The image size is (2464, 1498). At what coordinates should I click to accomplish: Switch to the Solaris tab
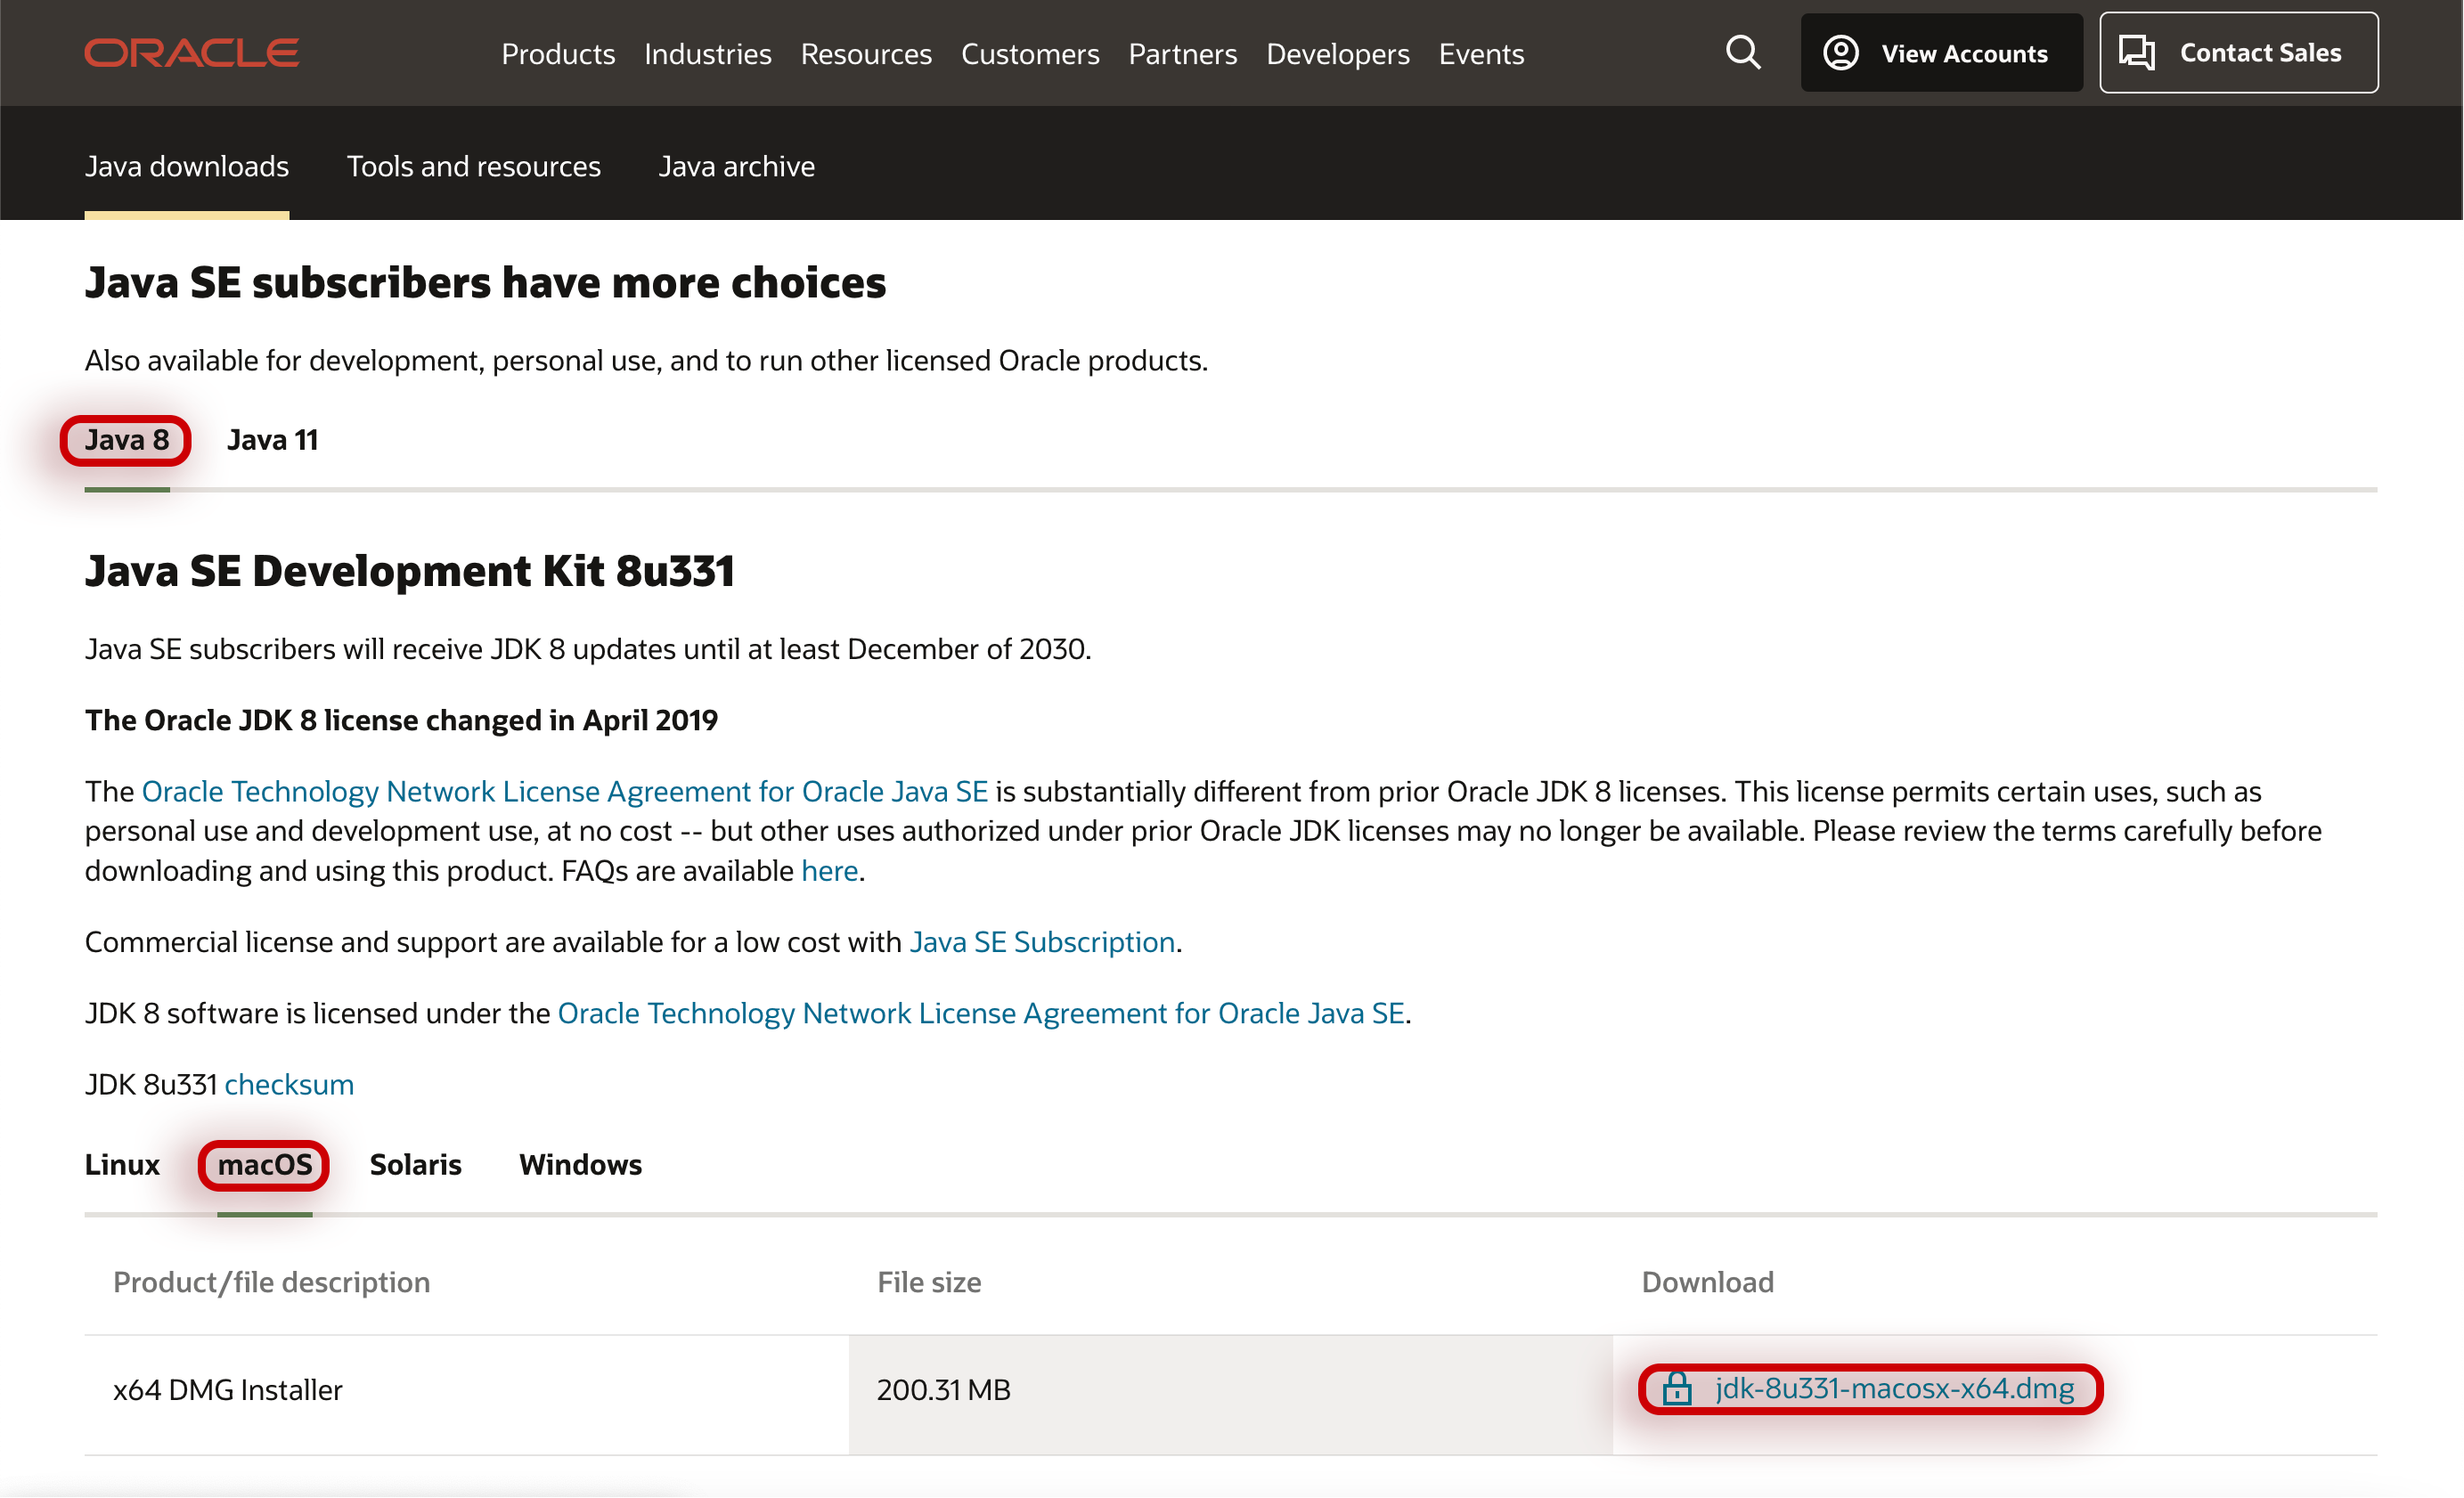[x=415, y=1165]
